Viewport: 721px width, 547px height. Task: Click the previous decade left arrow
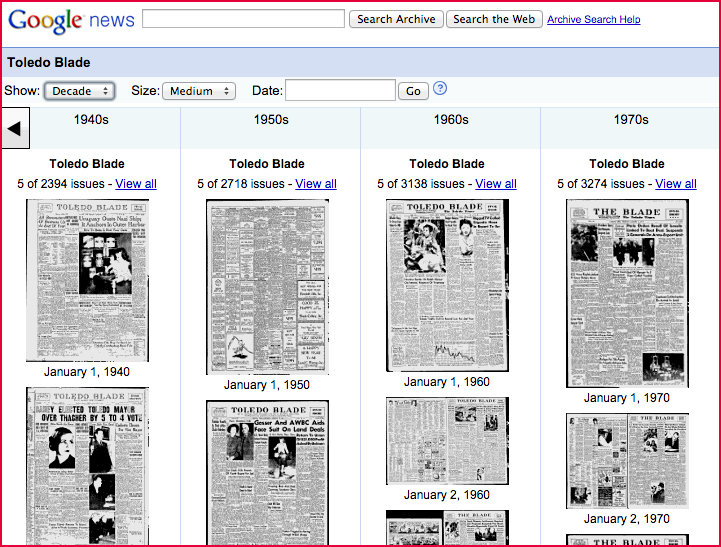[x=16, y=128]
